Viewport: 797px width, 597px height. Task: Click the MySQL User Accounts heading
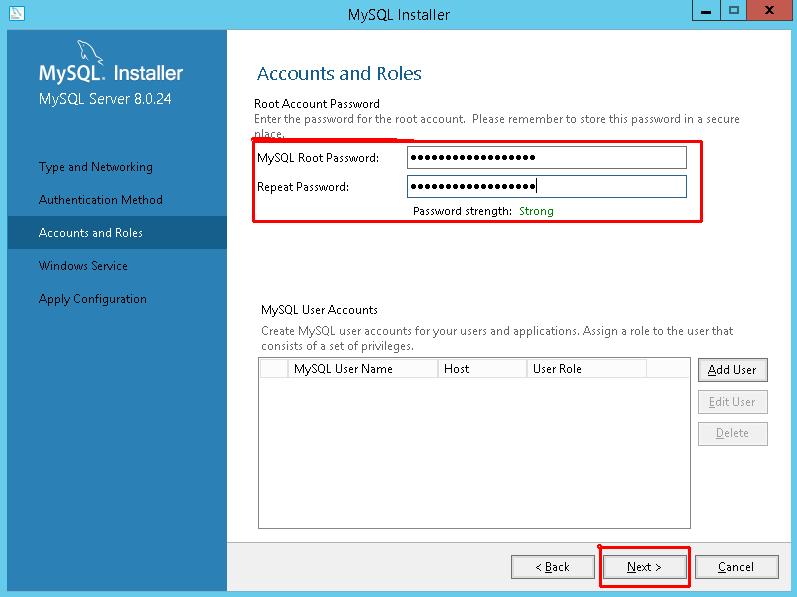click(x=319, y=310)
